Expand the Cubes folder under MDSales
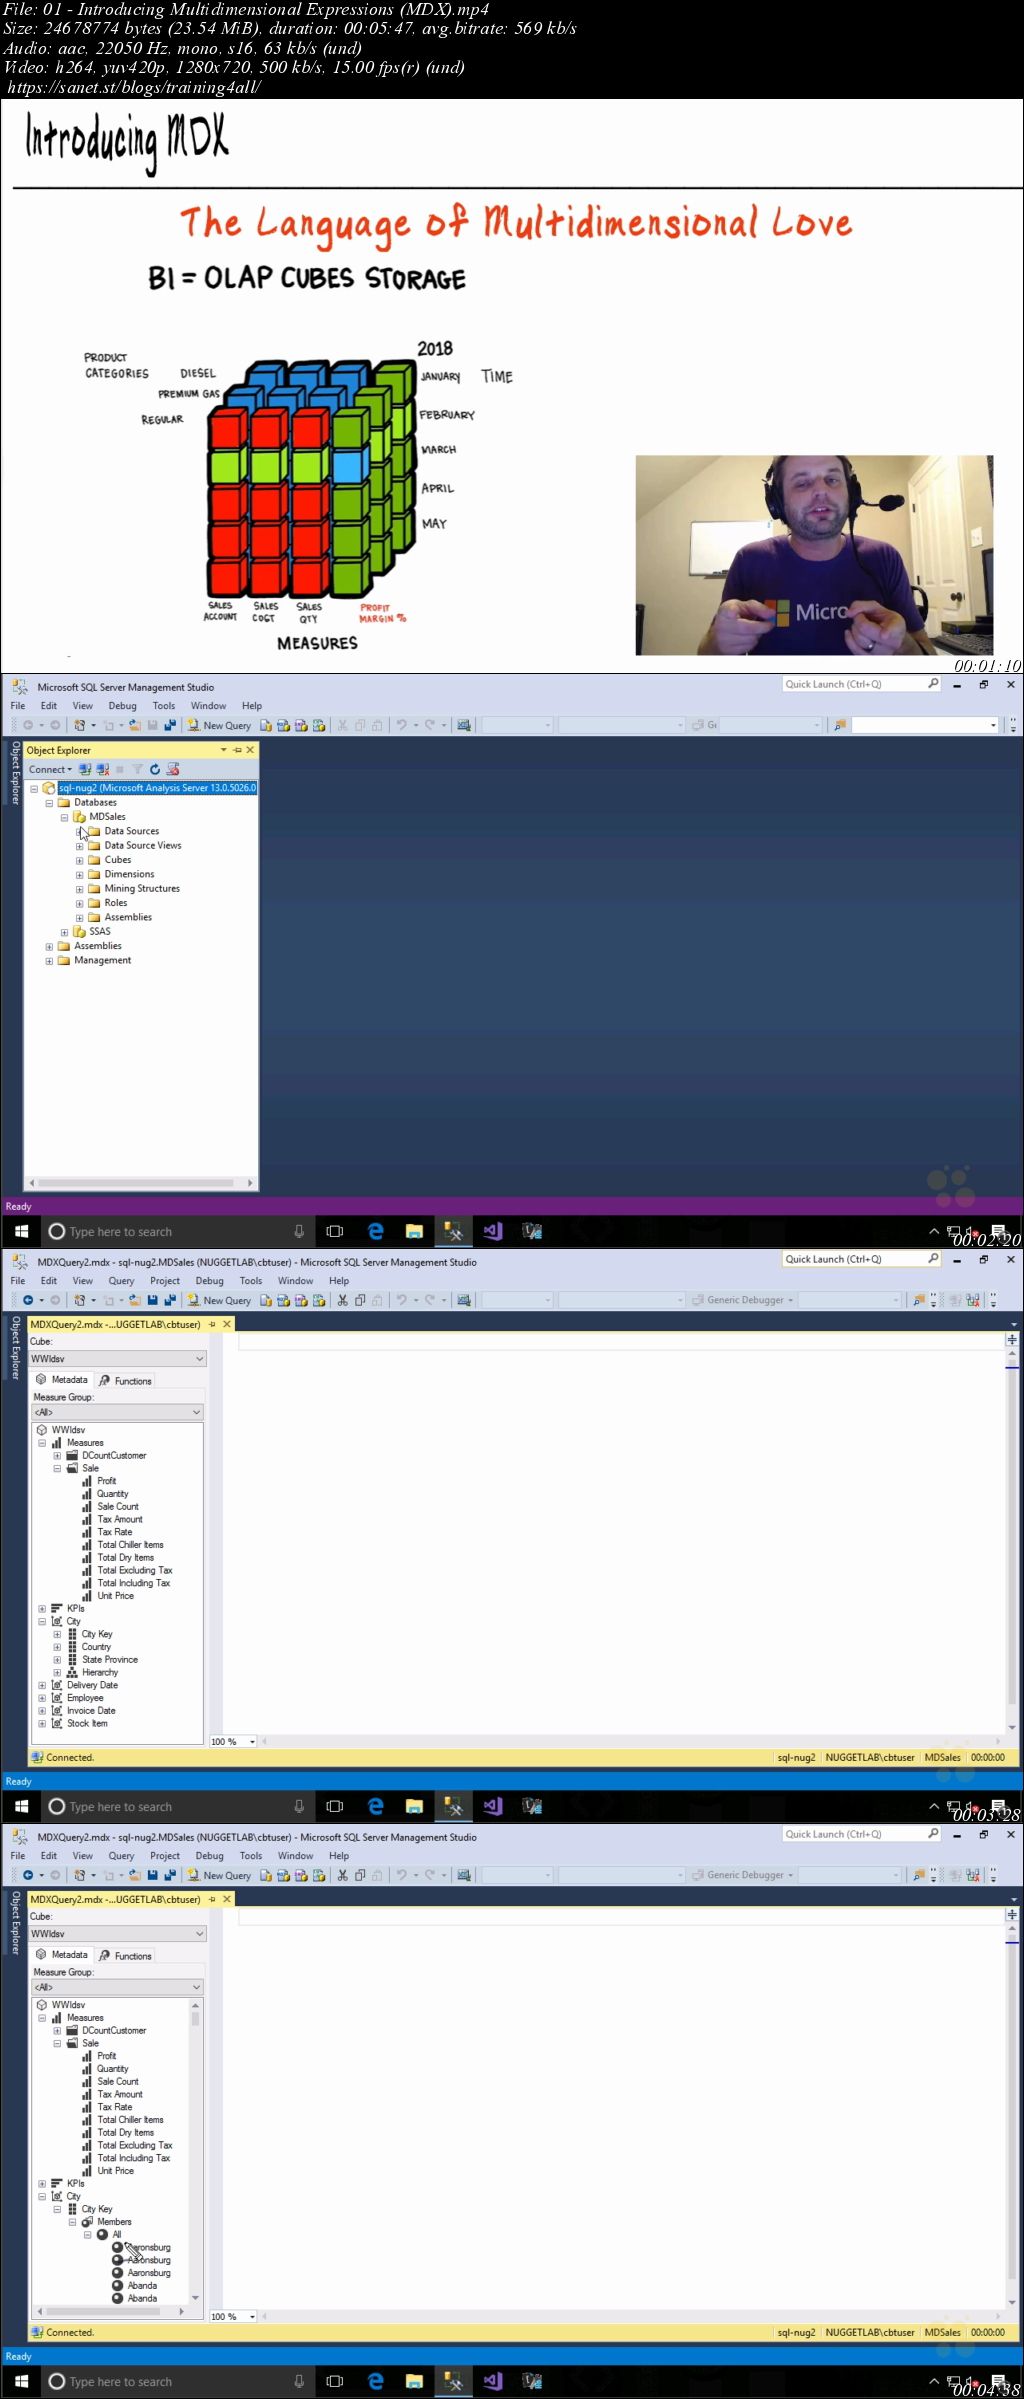1024x2399 pixels. click(79, 860)
